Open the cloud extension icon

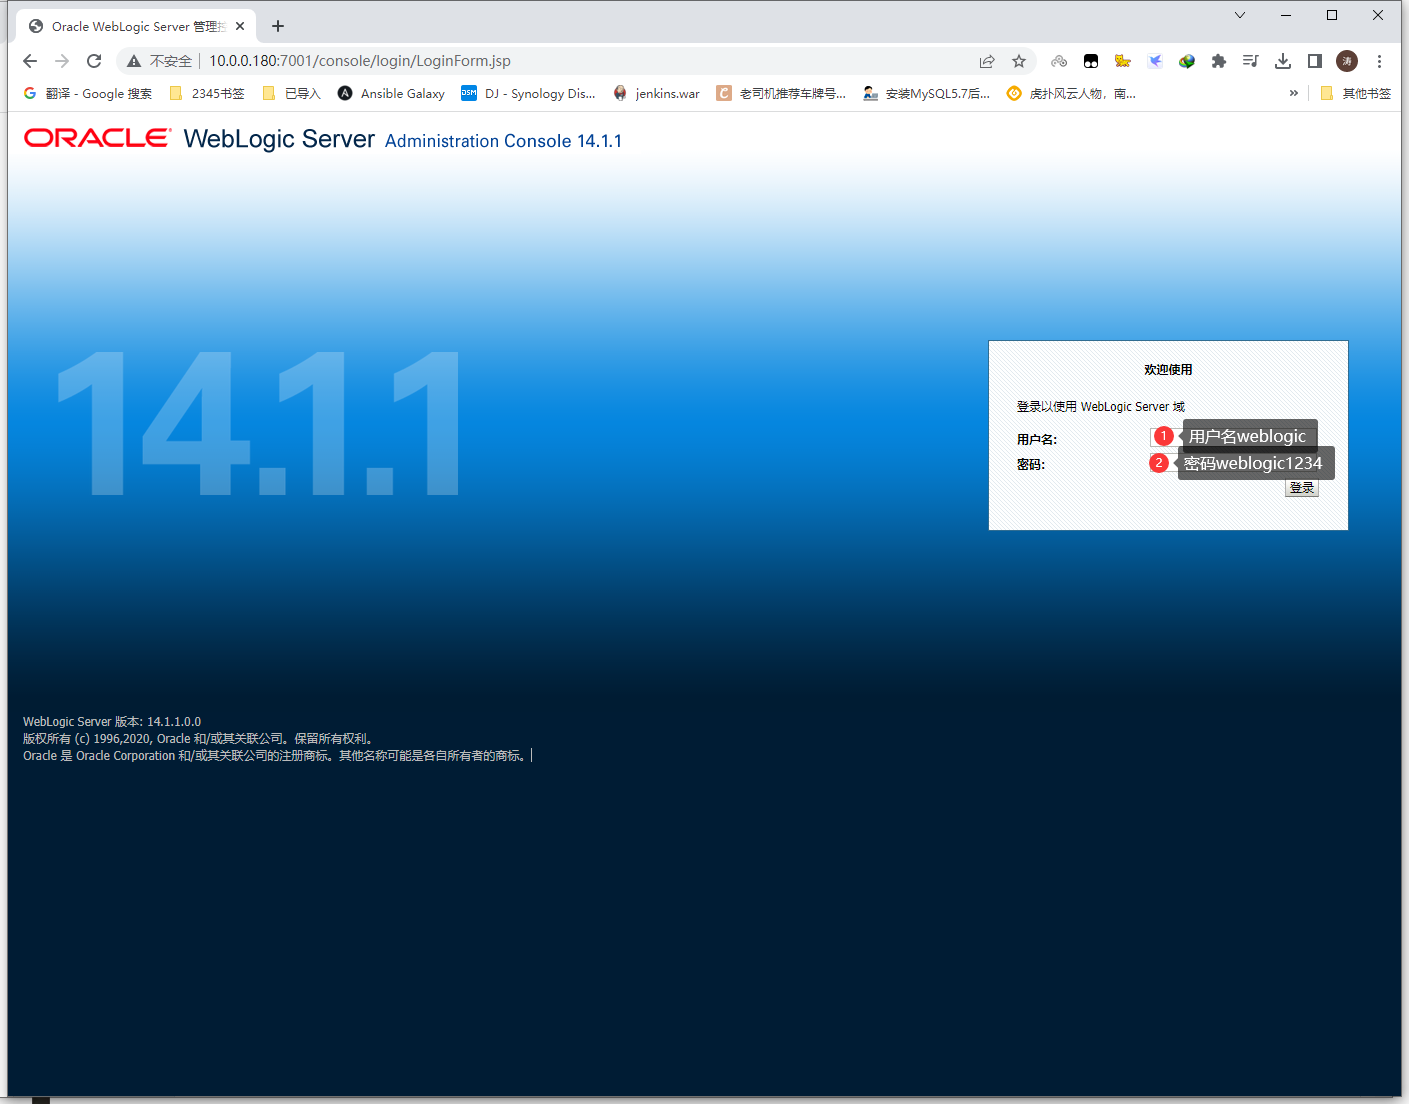tap(1059, 61)
